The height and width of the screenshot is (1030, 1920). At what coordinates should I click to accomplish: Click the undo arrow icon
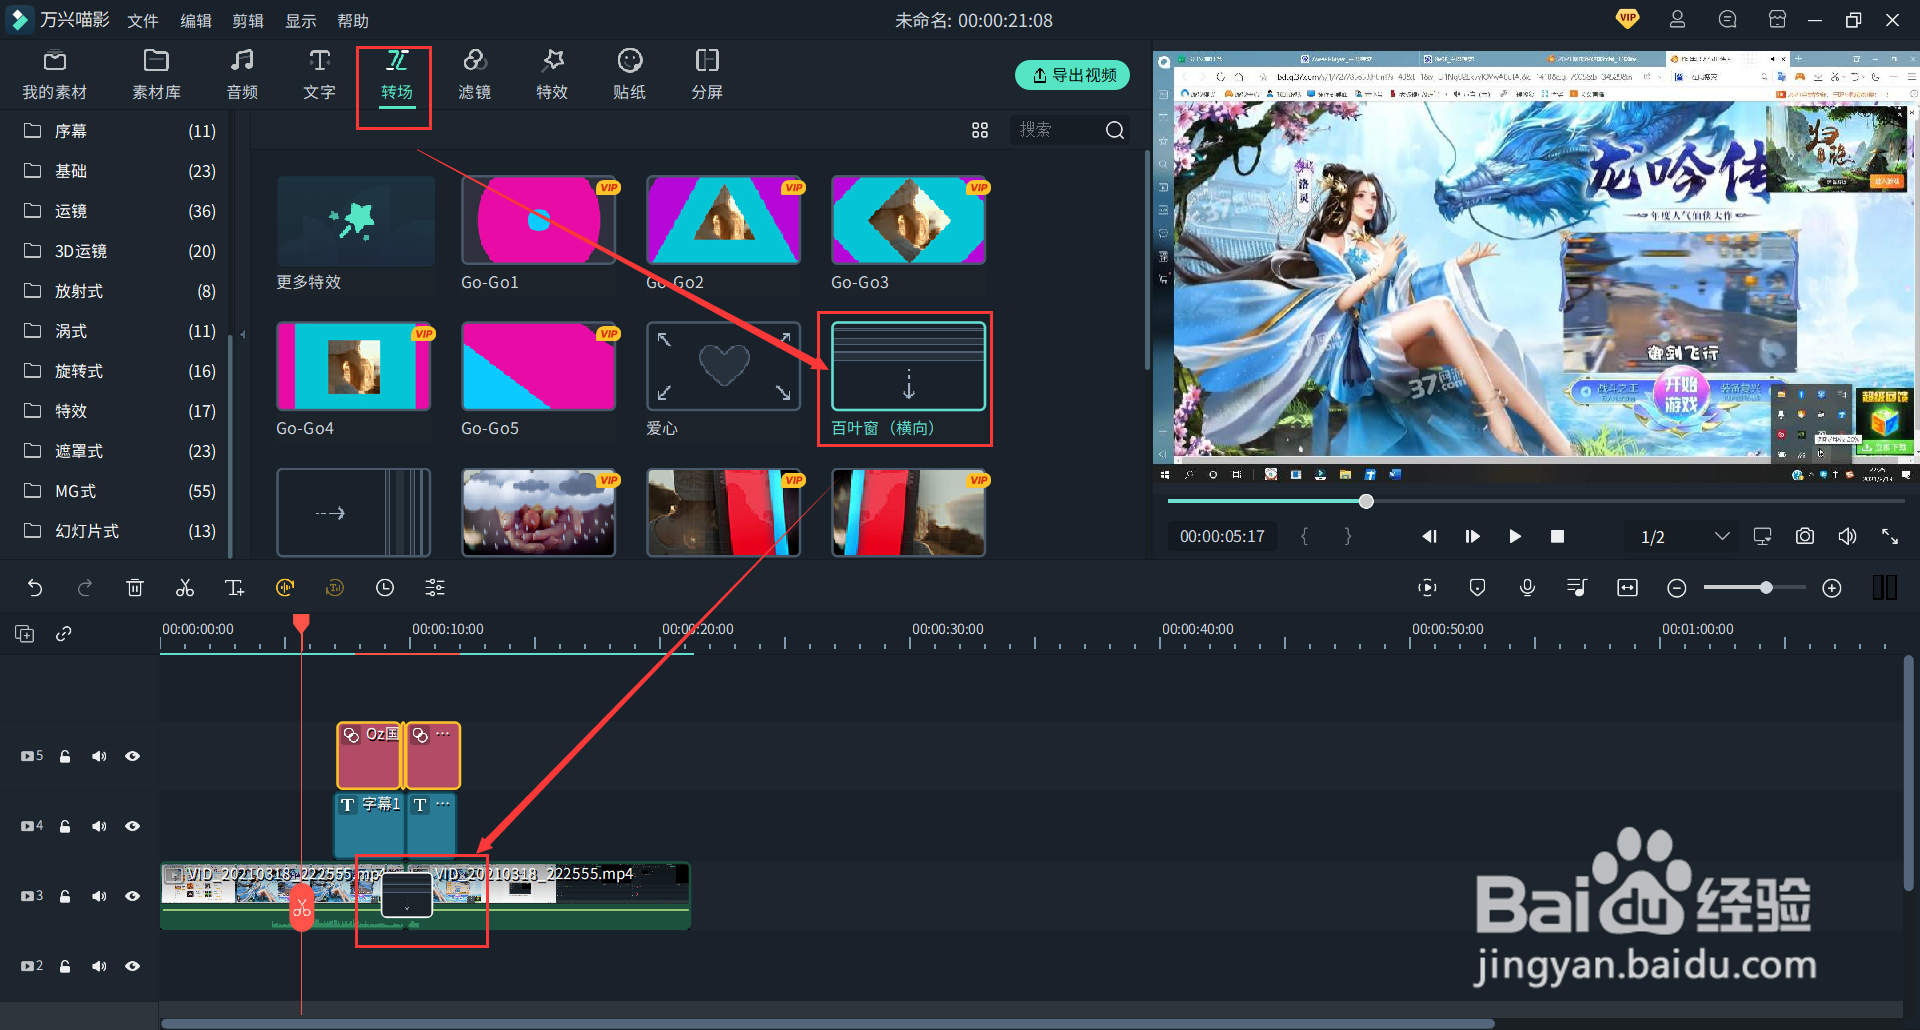click(x=35, y=588)
